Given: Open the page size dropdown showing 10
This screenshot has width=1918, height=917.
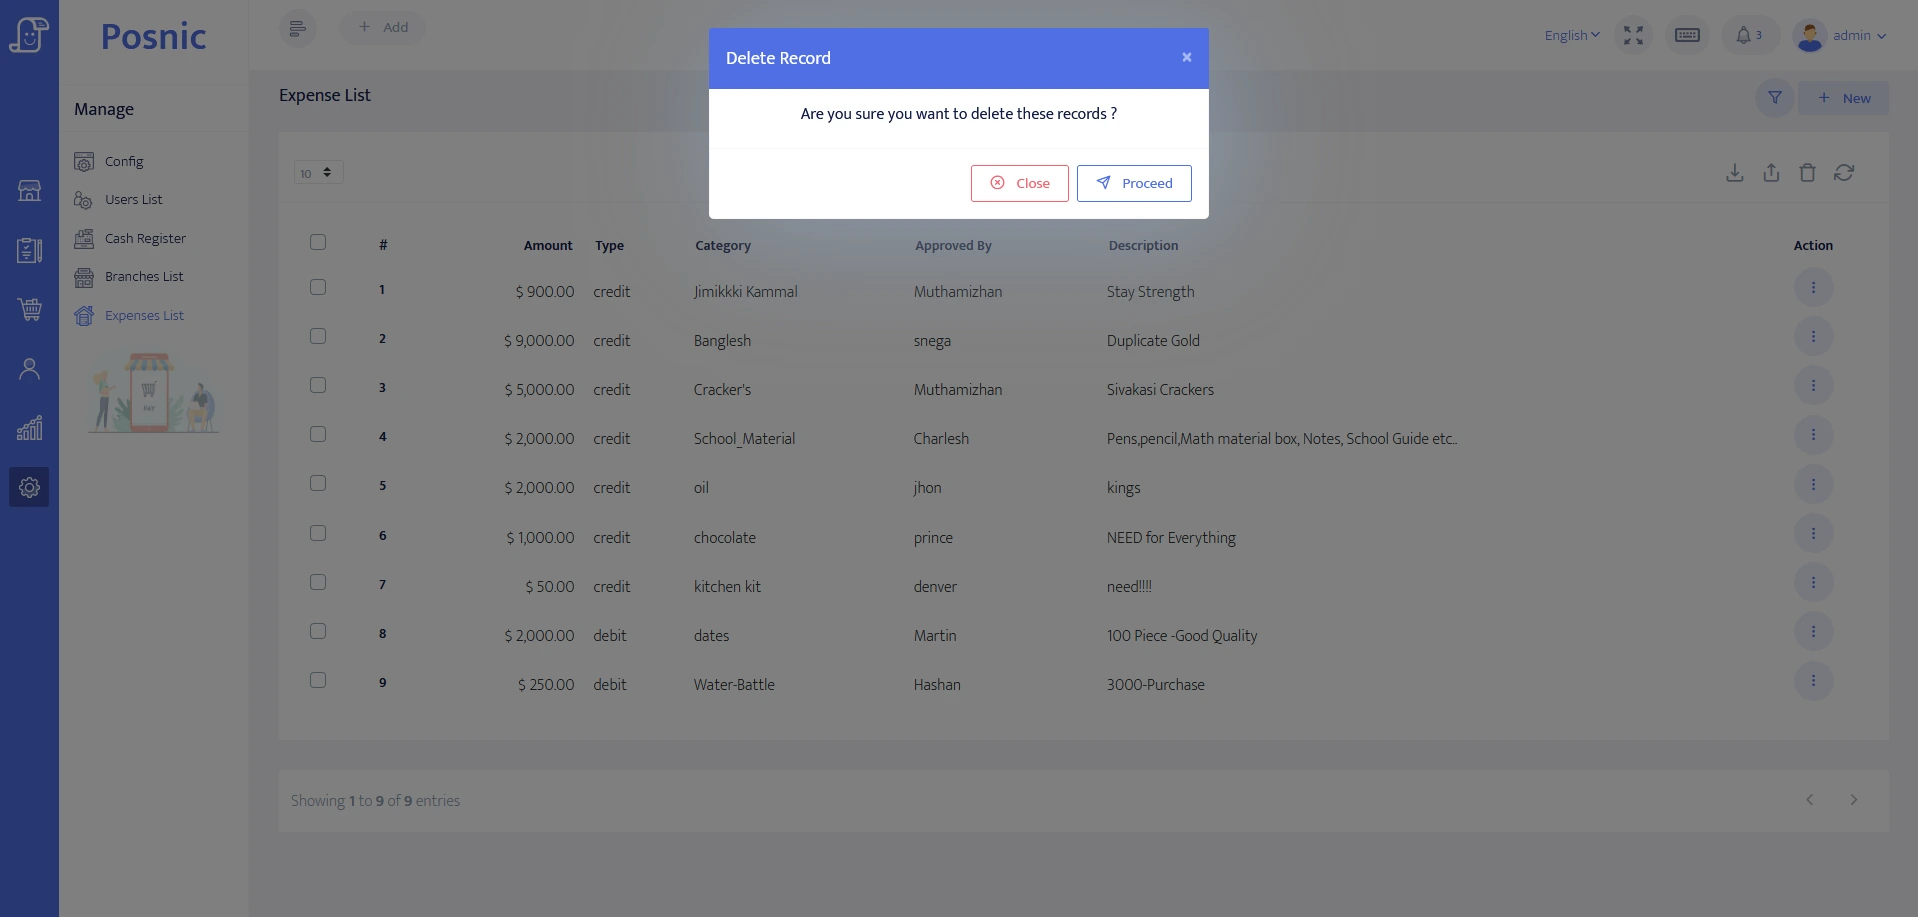Looking at the screenshot, I should [x=318, y=173].
